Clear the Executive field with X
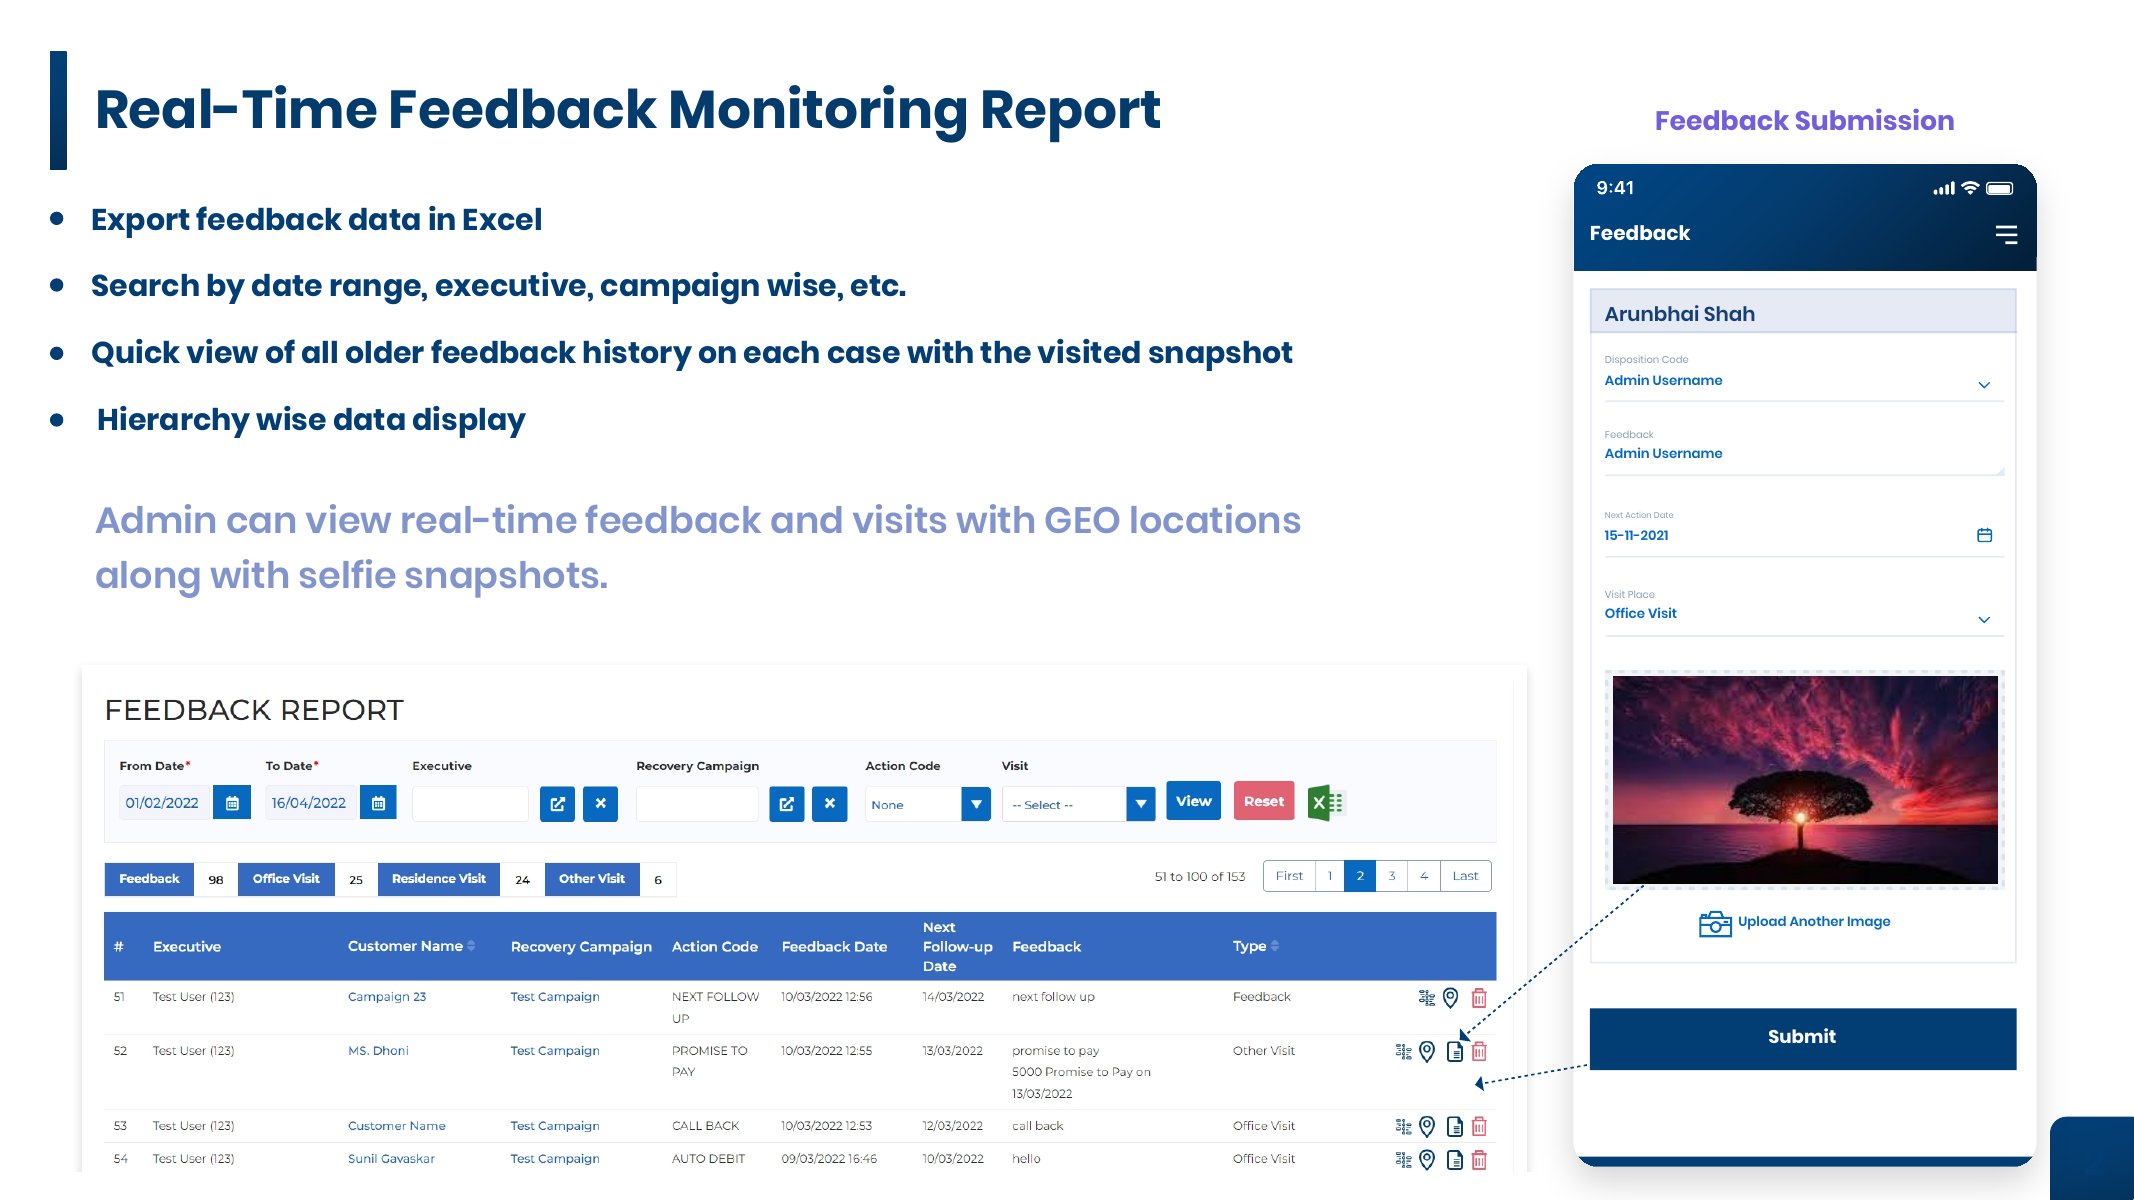This screenshot has width=2134, height=1200. [600, 804]
